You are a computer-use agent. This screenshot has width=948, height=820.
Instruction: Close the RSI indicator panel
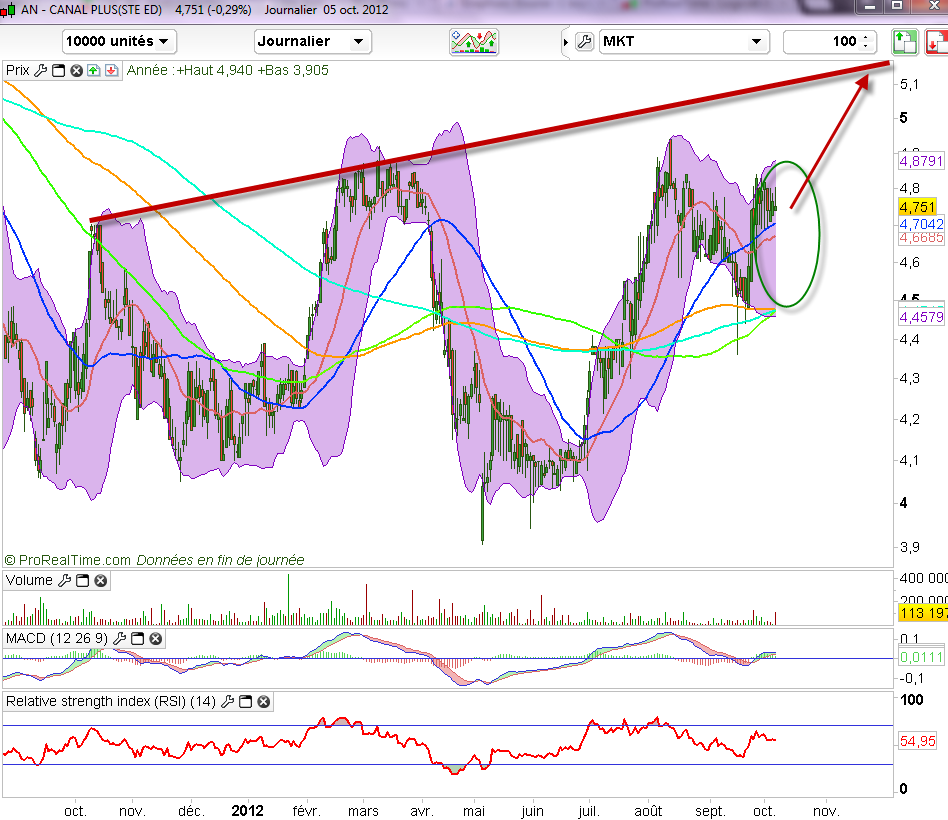[263, 702]
